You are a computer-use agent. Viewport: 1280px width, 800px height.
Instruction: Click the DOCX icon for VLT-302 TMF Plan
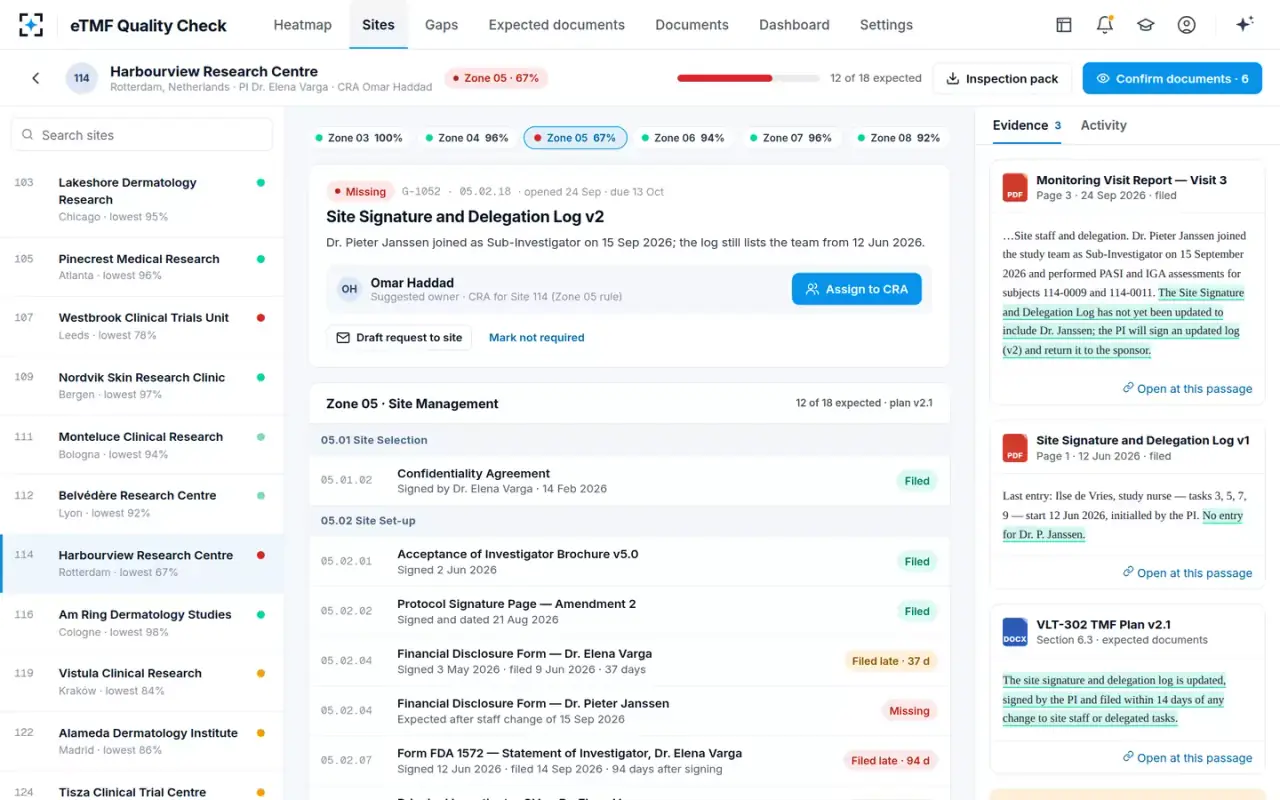click(1015, 631)
